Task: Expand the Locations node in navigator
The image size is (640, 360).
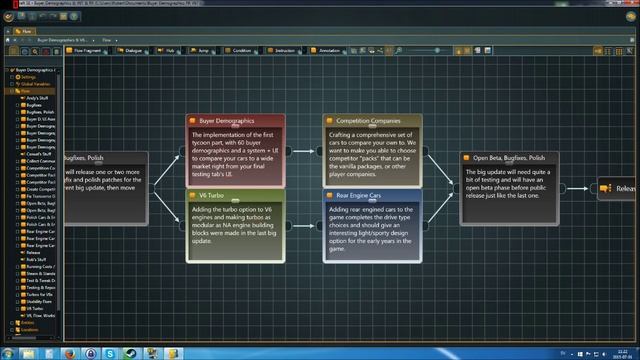Action: [12, 330]
